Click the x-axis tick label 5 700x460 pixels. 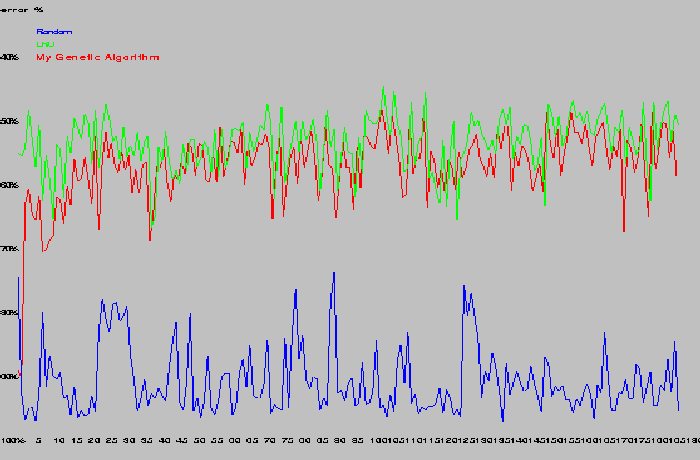[x=39, y=440]
